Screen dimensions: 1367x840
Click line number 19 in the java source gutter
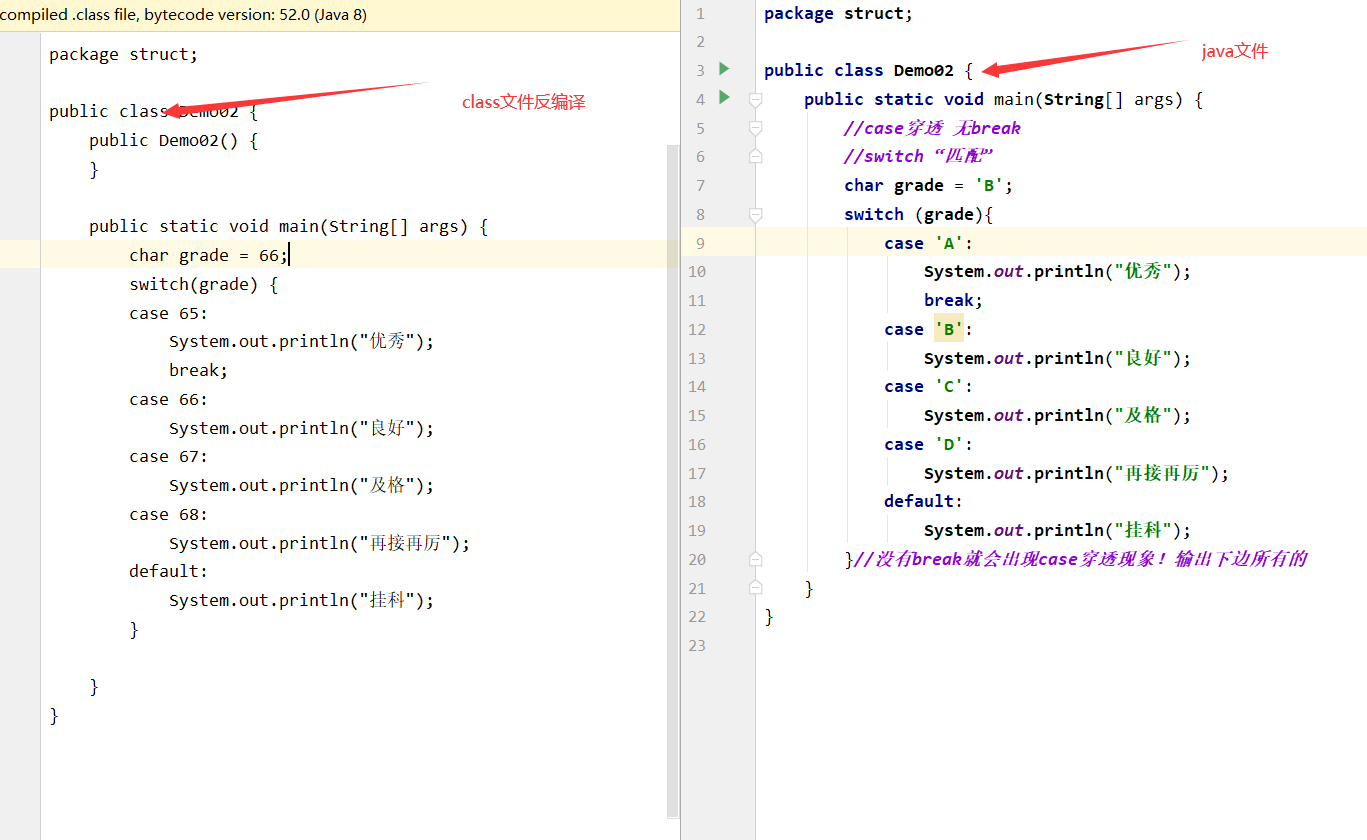click(x=697, y=530)
